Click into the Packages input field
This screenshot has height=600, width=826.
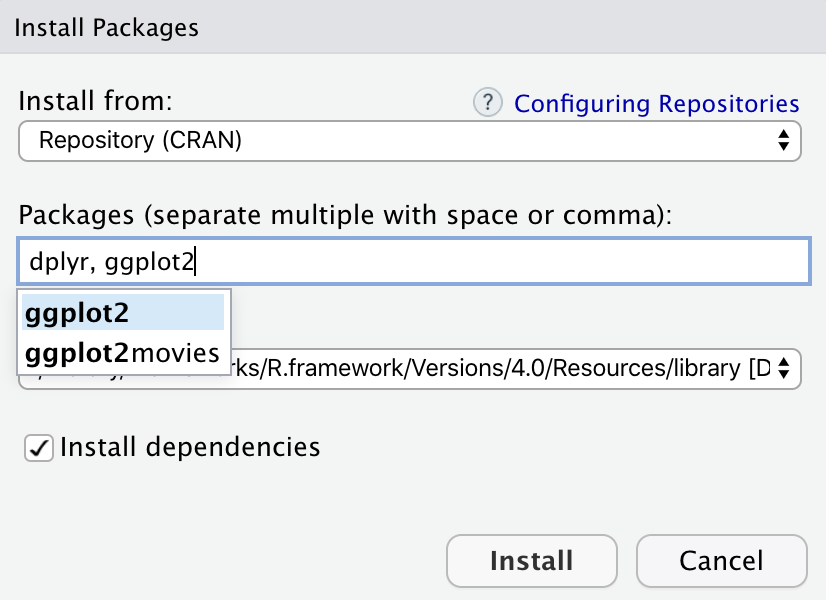pos(414,261)
